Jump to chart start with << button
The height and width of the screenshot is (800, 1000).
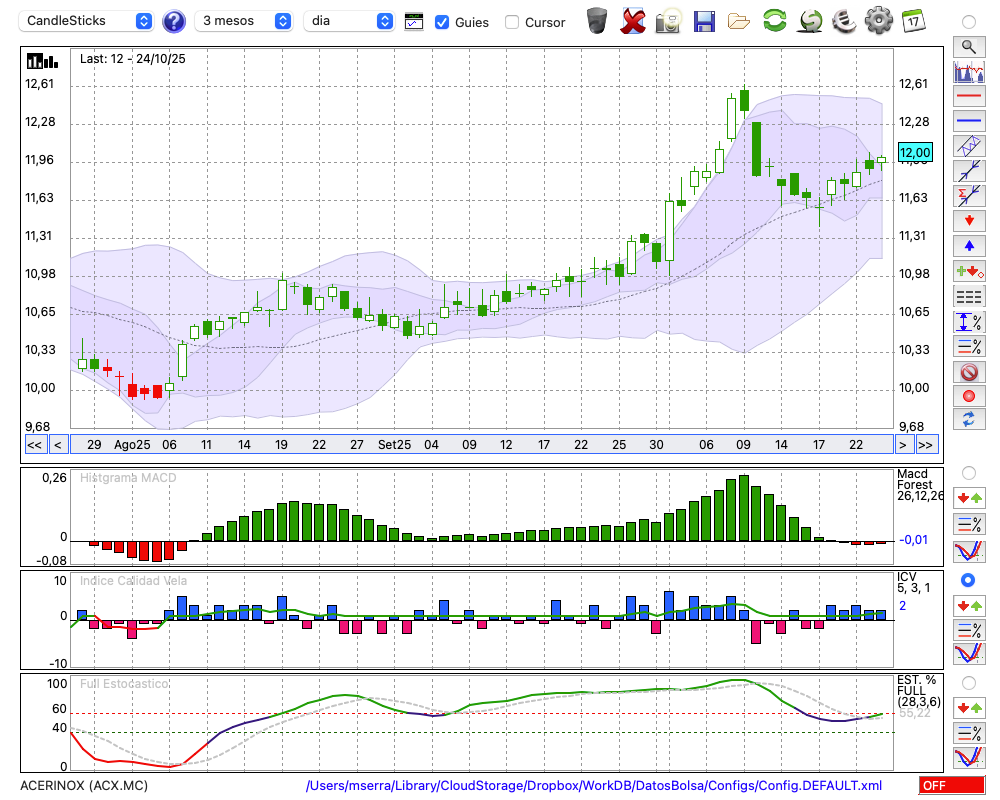34,445
